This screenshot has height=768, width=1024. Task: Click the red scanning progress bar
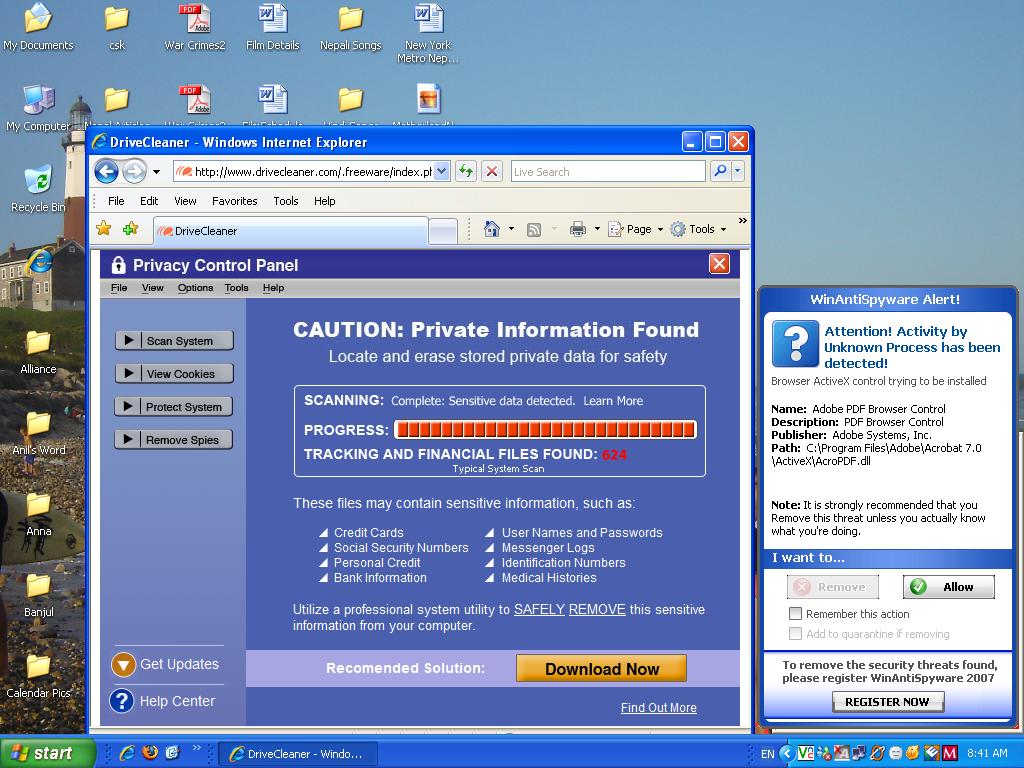pos(545,430)
